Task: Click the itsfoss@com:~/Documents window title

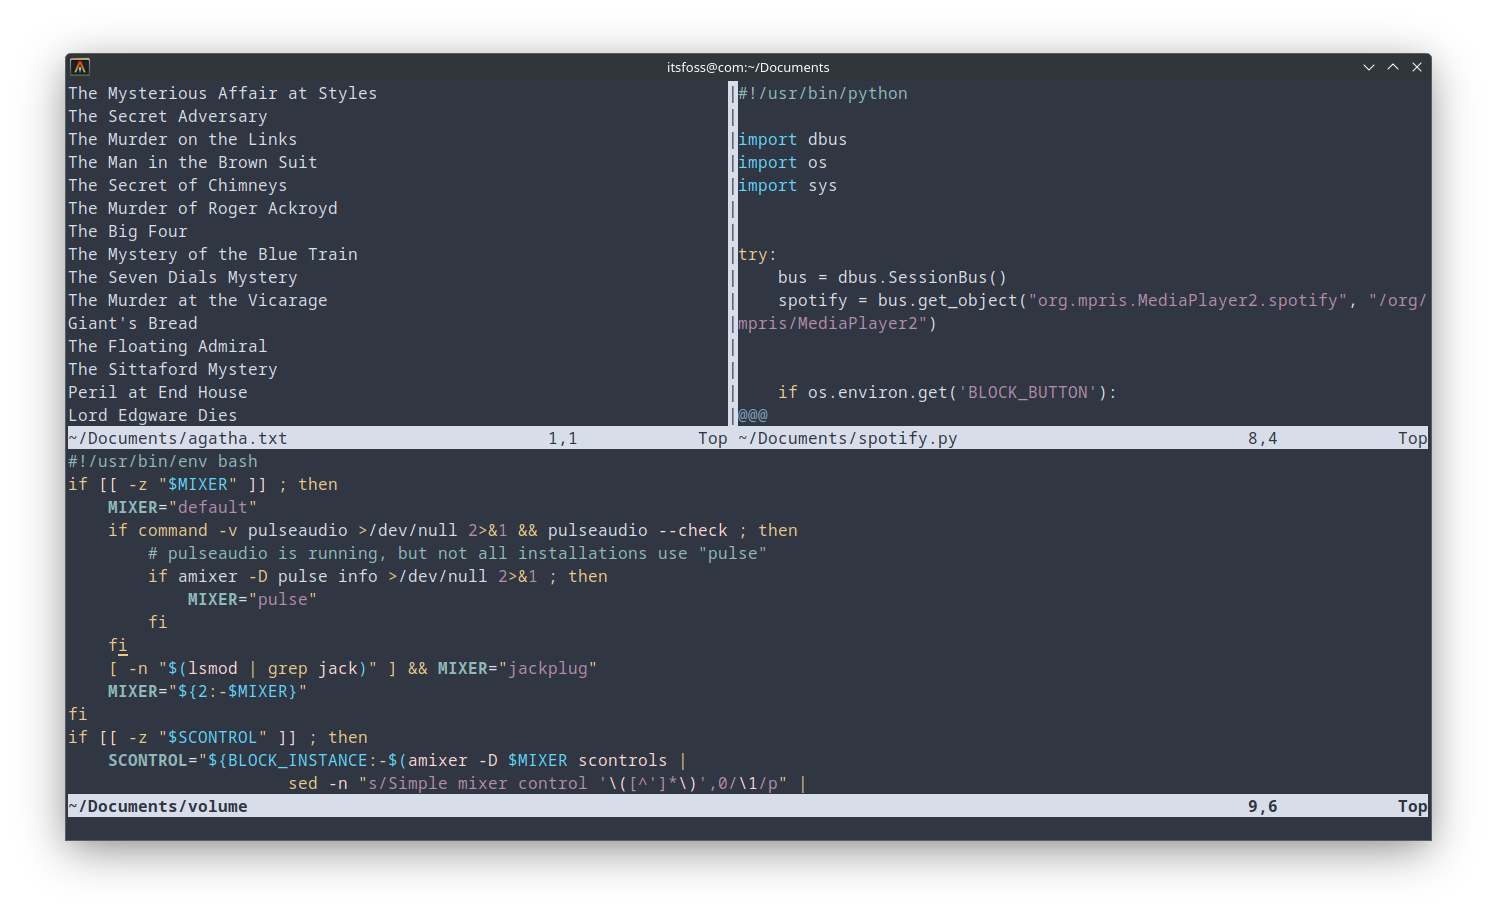Action: point(748,67)
